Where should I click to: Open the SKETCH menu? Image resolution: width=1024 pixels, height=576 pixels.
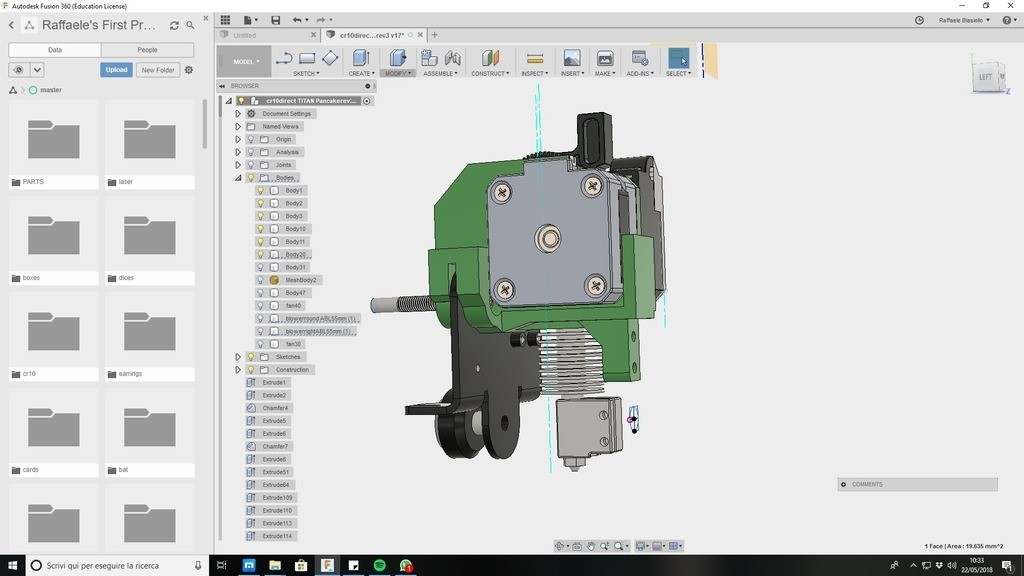click(x=306, y=74)
